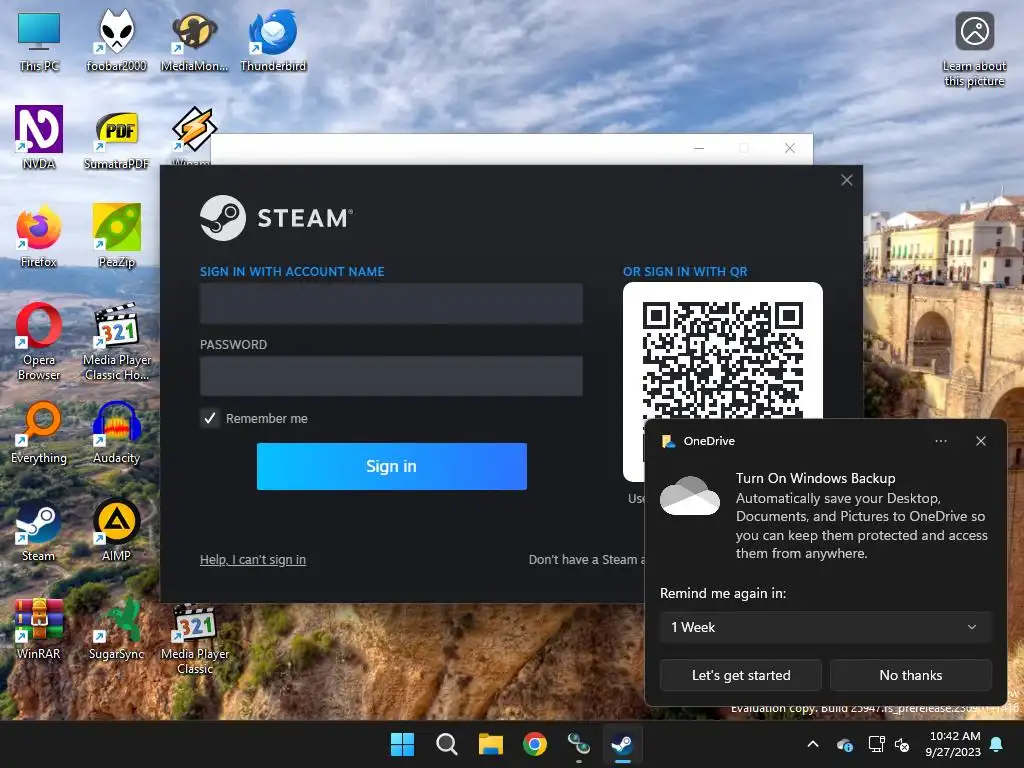The height and width of the screenshot is (768, 1024).
Task: Open WinRAR desktop shortcut
Action: (39, 628)
